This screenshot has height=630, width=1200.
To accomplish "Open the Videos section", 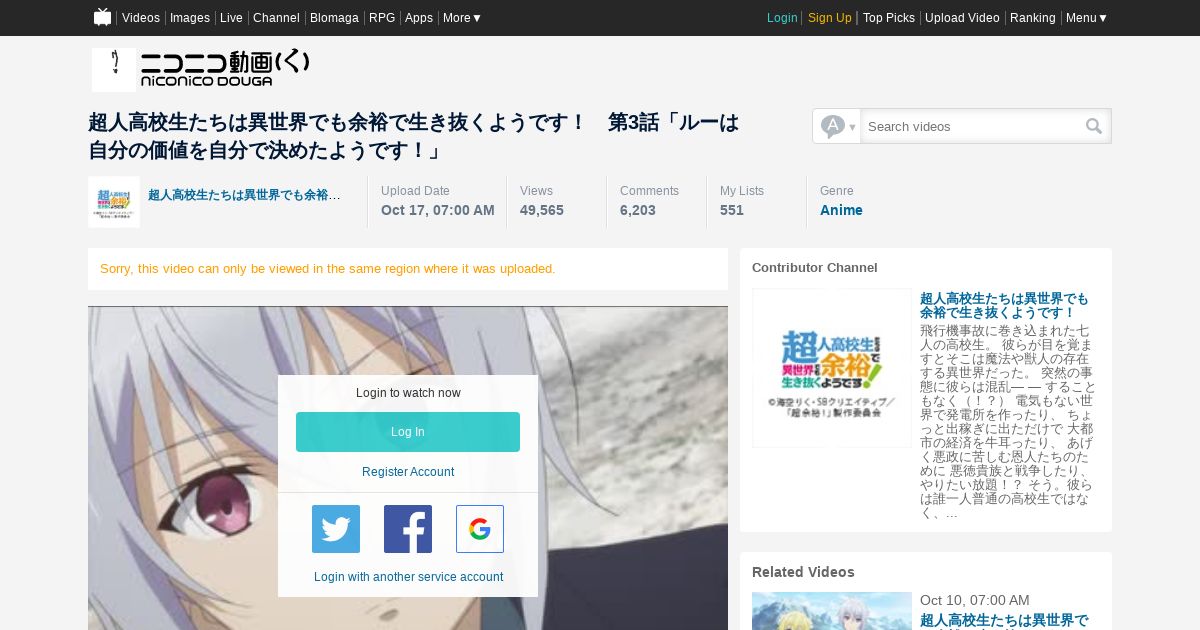I will 141,18.
